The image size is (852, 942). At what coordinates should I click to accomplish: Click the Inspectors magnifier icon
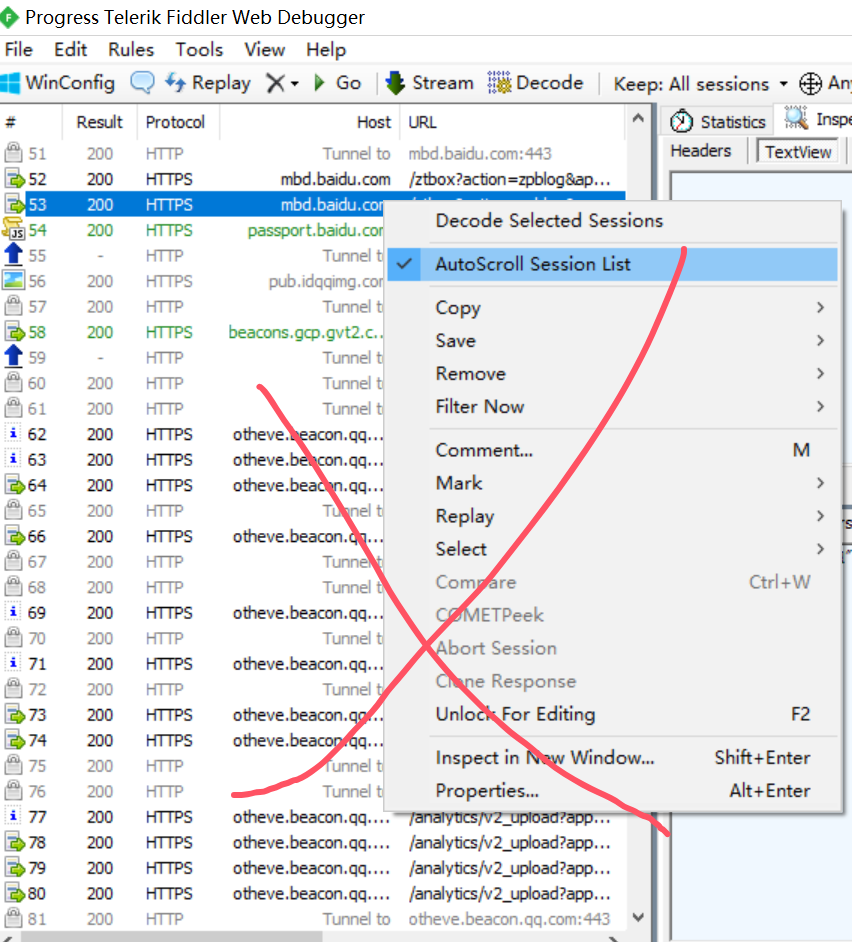(x=796, y=118)
